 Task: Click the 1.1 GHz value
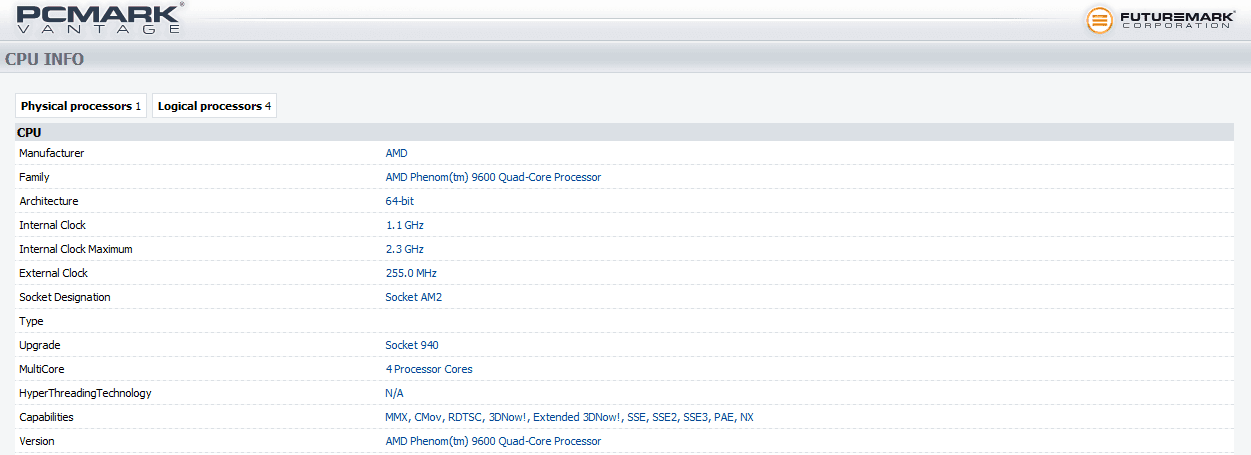[x=405, y=225]
